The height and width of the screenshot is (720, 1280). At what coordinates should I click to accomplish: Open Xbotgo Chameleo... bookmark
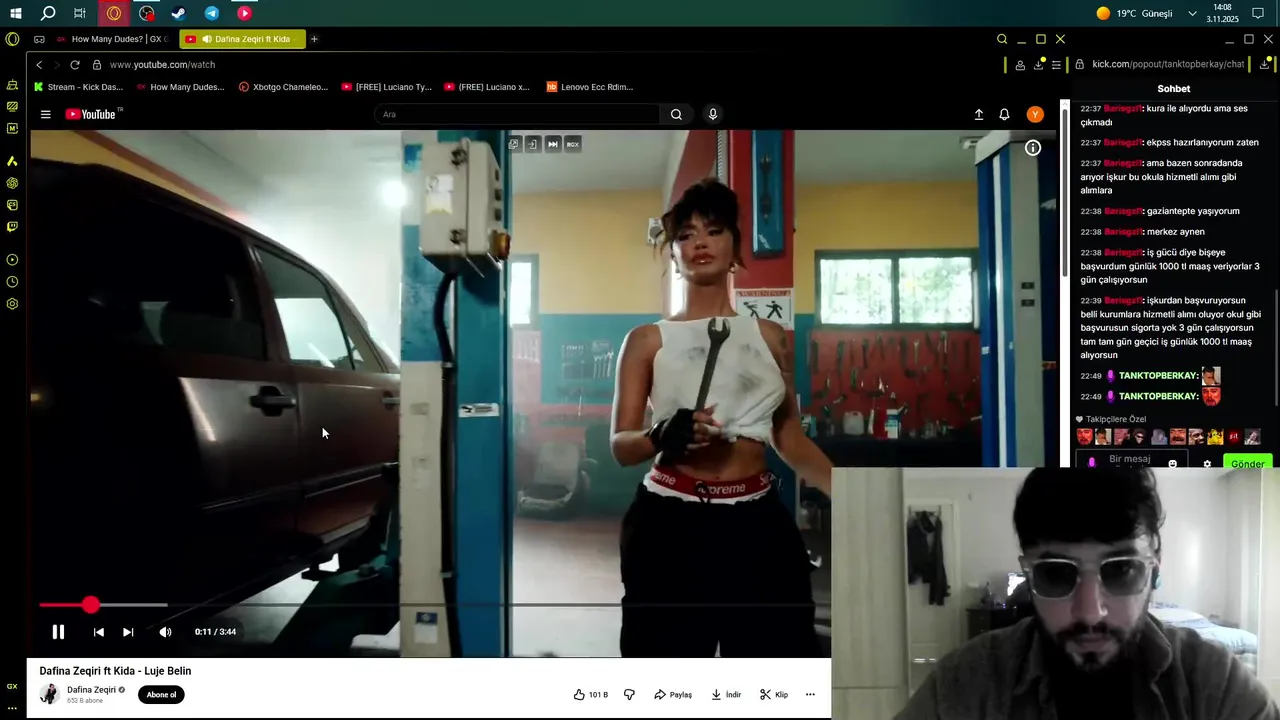pyautogui.click(x=283, y=87)
